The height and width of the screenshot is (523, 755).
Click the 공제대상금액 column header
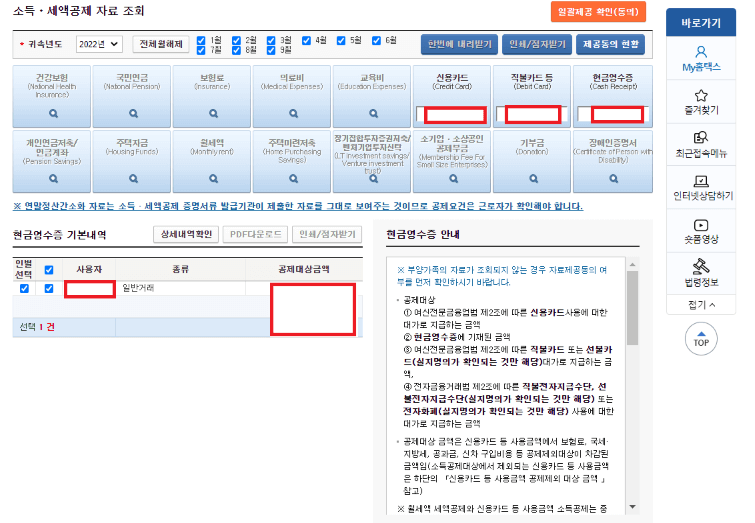pos(303,269)
